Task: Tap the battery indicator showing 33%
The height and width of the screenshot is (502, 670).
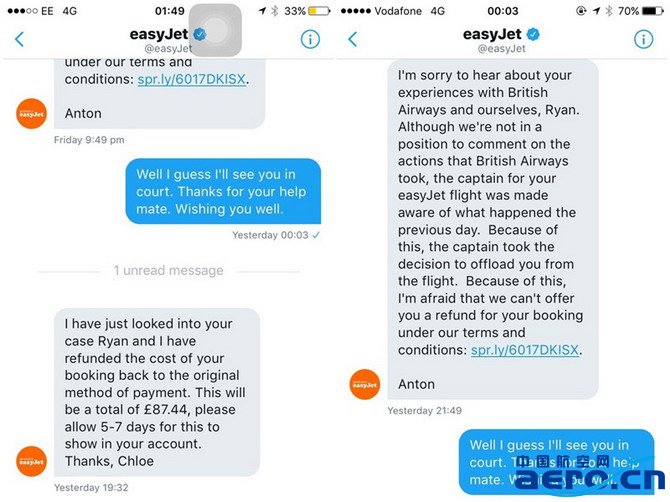Action: point(319,11)
